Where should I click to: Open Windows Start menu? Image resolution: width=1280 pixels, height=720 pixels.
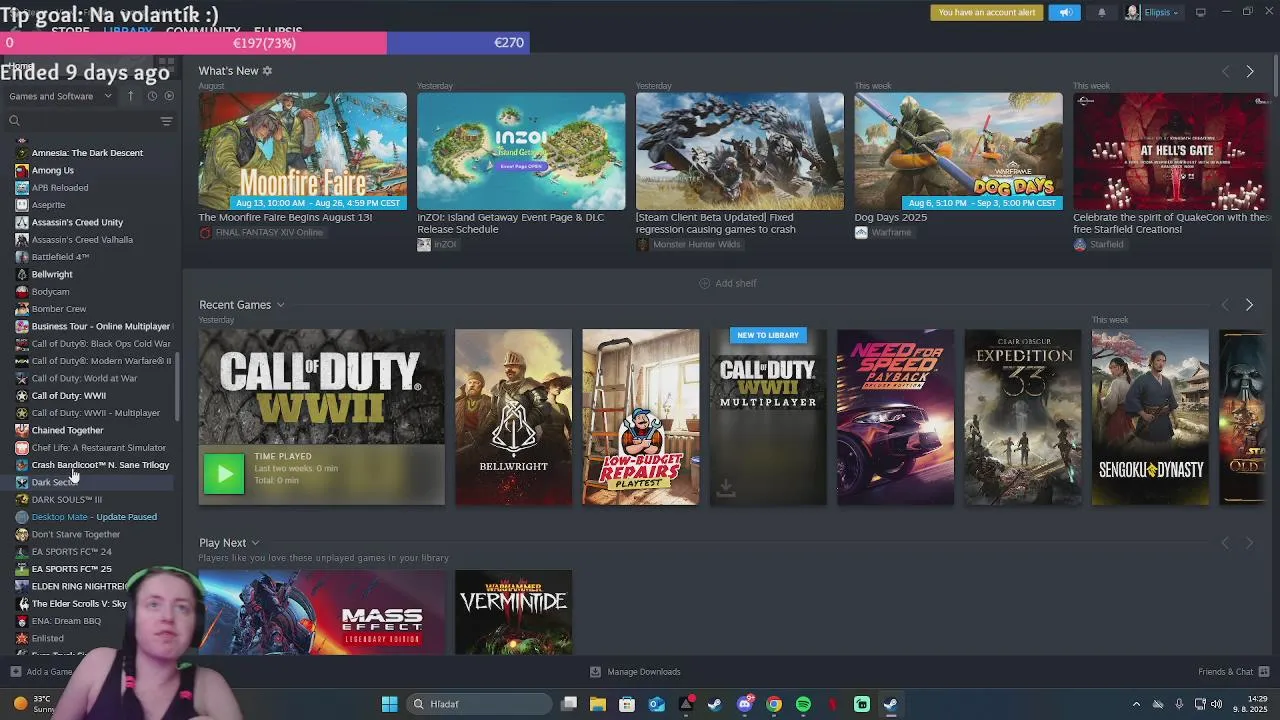(390, 704)
